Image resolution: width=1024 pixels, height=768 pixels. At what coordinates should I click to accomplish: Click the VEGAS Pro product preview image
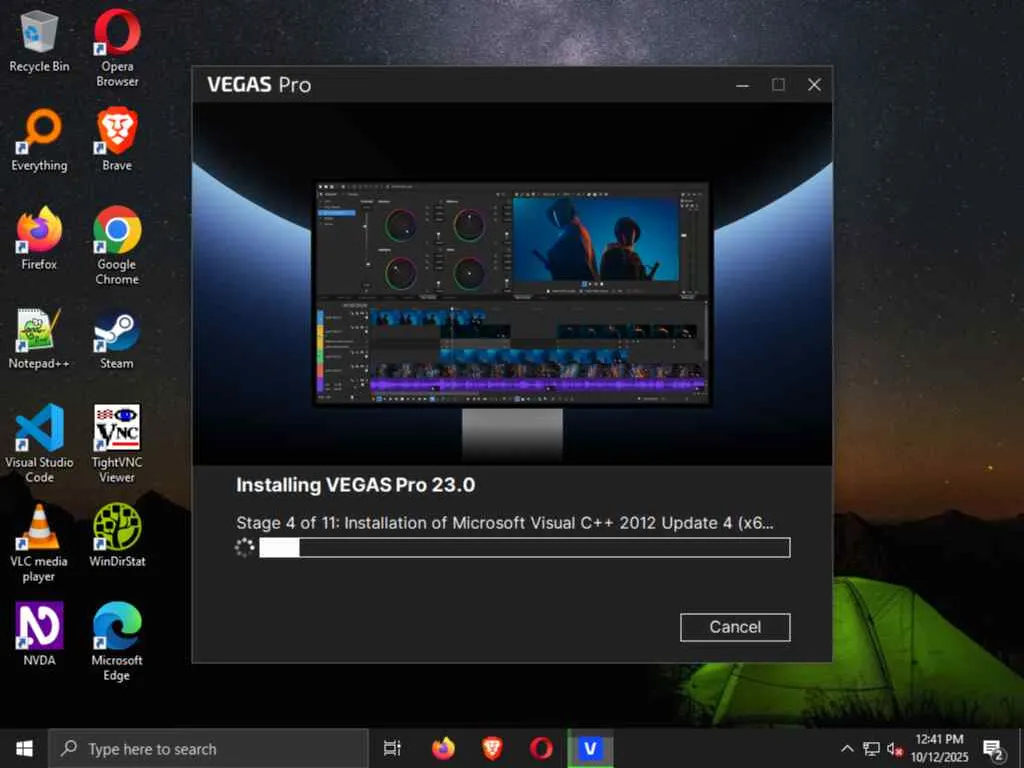point(513,283)
